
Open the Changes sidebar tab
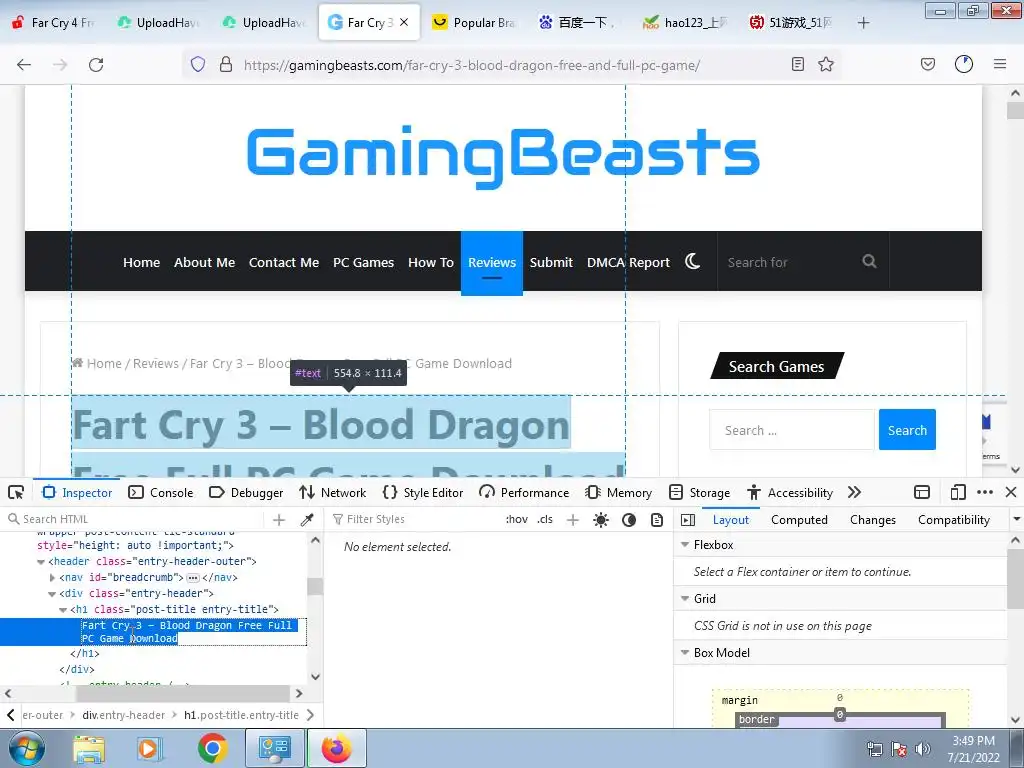(872, 520)
